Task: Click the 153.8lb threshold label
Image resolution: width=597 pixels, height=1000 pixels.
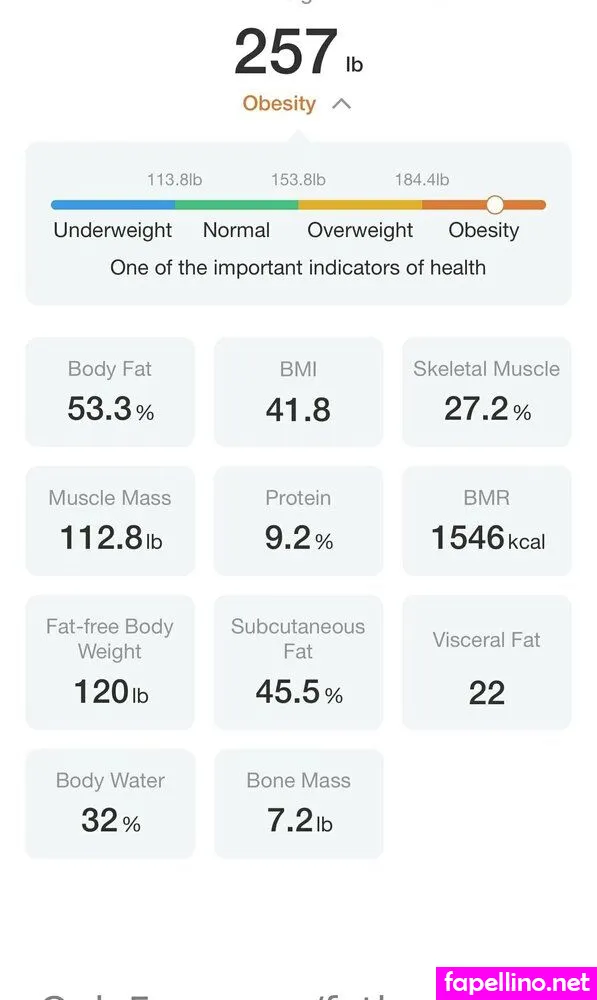Action: [x=298, y=180]
